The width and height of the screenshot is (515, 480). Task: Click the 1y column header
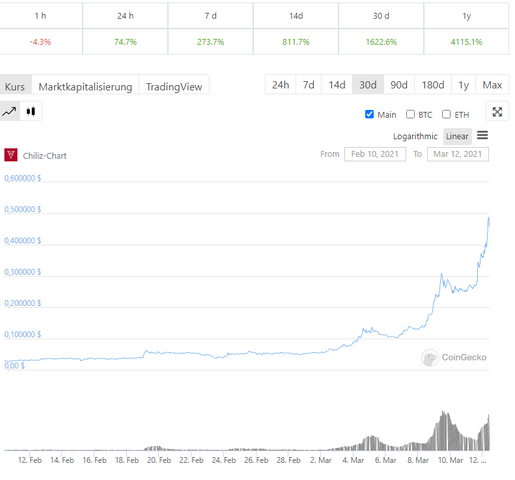[x=467, y=16]
